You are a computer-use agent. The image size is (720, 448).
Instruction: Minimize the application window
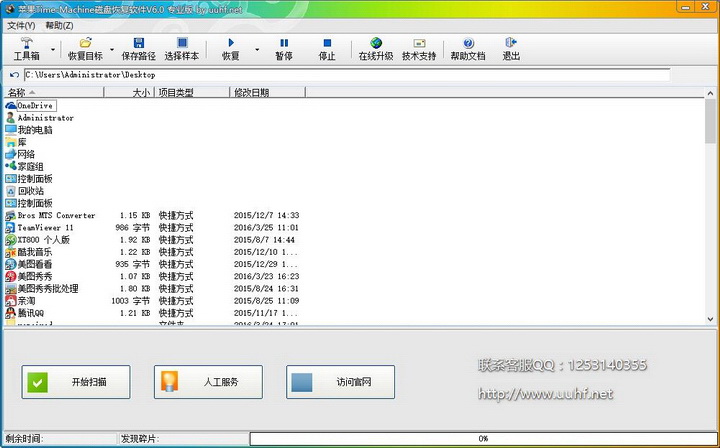pyautogui.click(x=684, y=7)
